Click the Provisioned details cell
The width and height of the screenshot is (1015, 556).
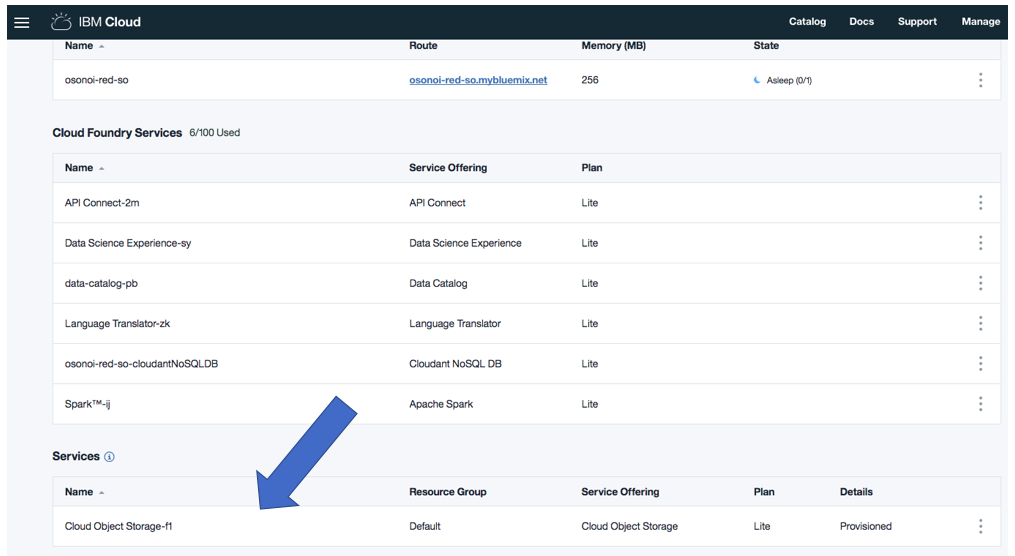pyautogui.click(x=866, y=526)
